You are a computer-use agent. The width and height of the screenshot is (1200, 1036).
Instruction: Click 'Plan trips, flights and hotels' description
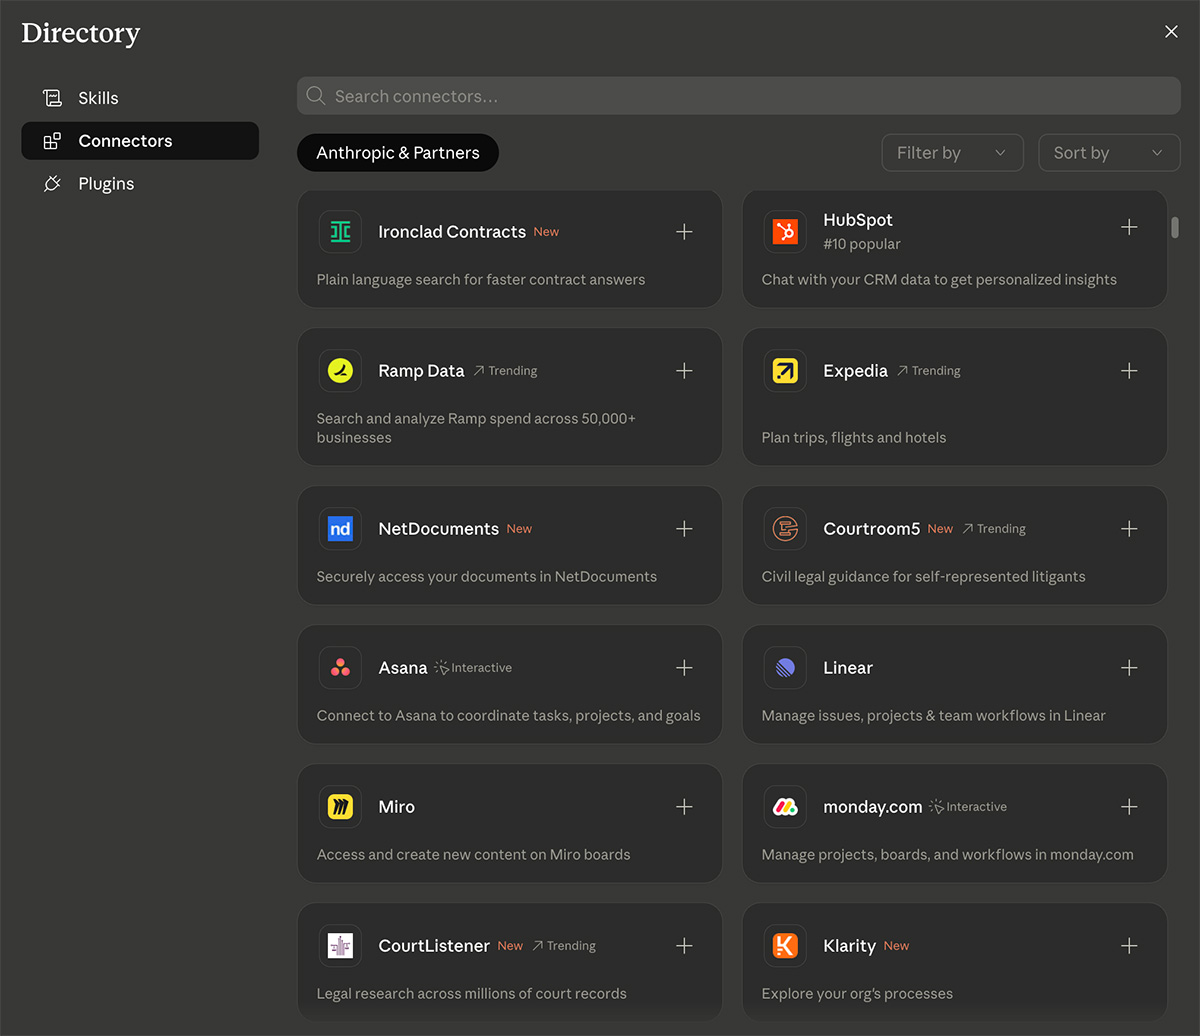854,437
